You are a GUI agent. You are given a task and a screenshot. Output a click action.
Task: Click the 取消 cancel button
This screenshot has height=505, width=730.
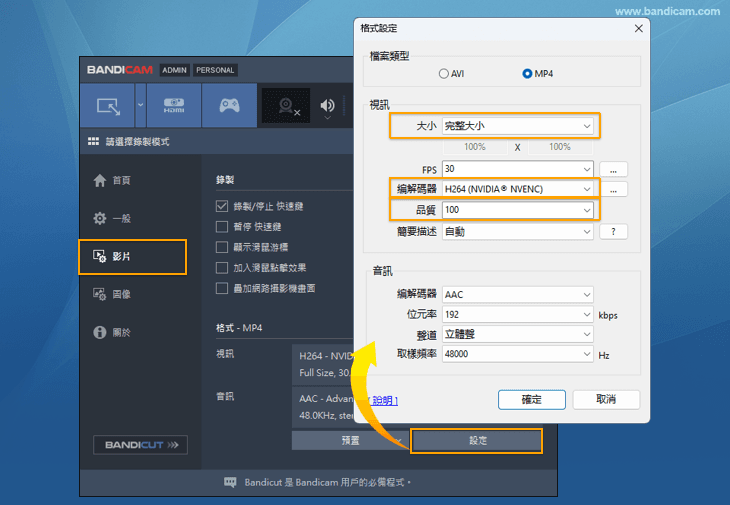click(x=606, y=399)
